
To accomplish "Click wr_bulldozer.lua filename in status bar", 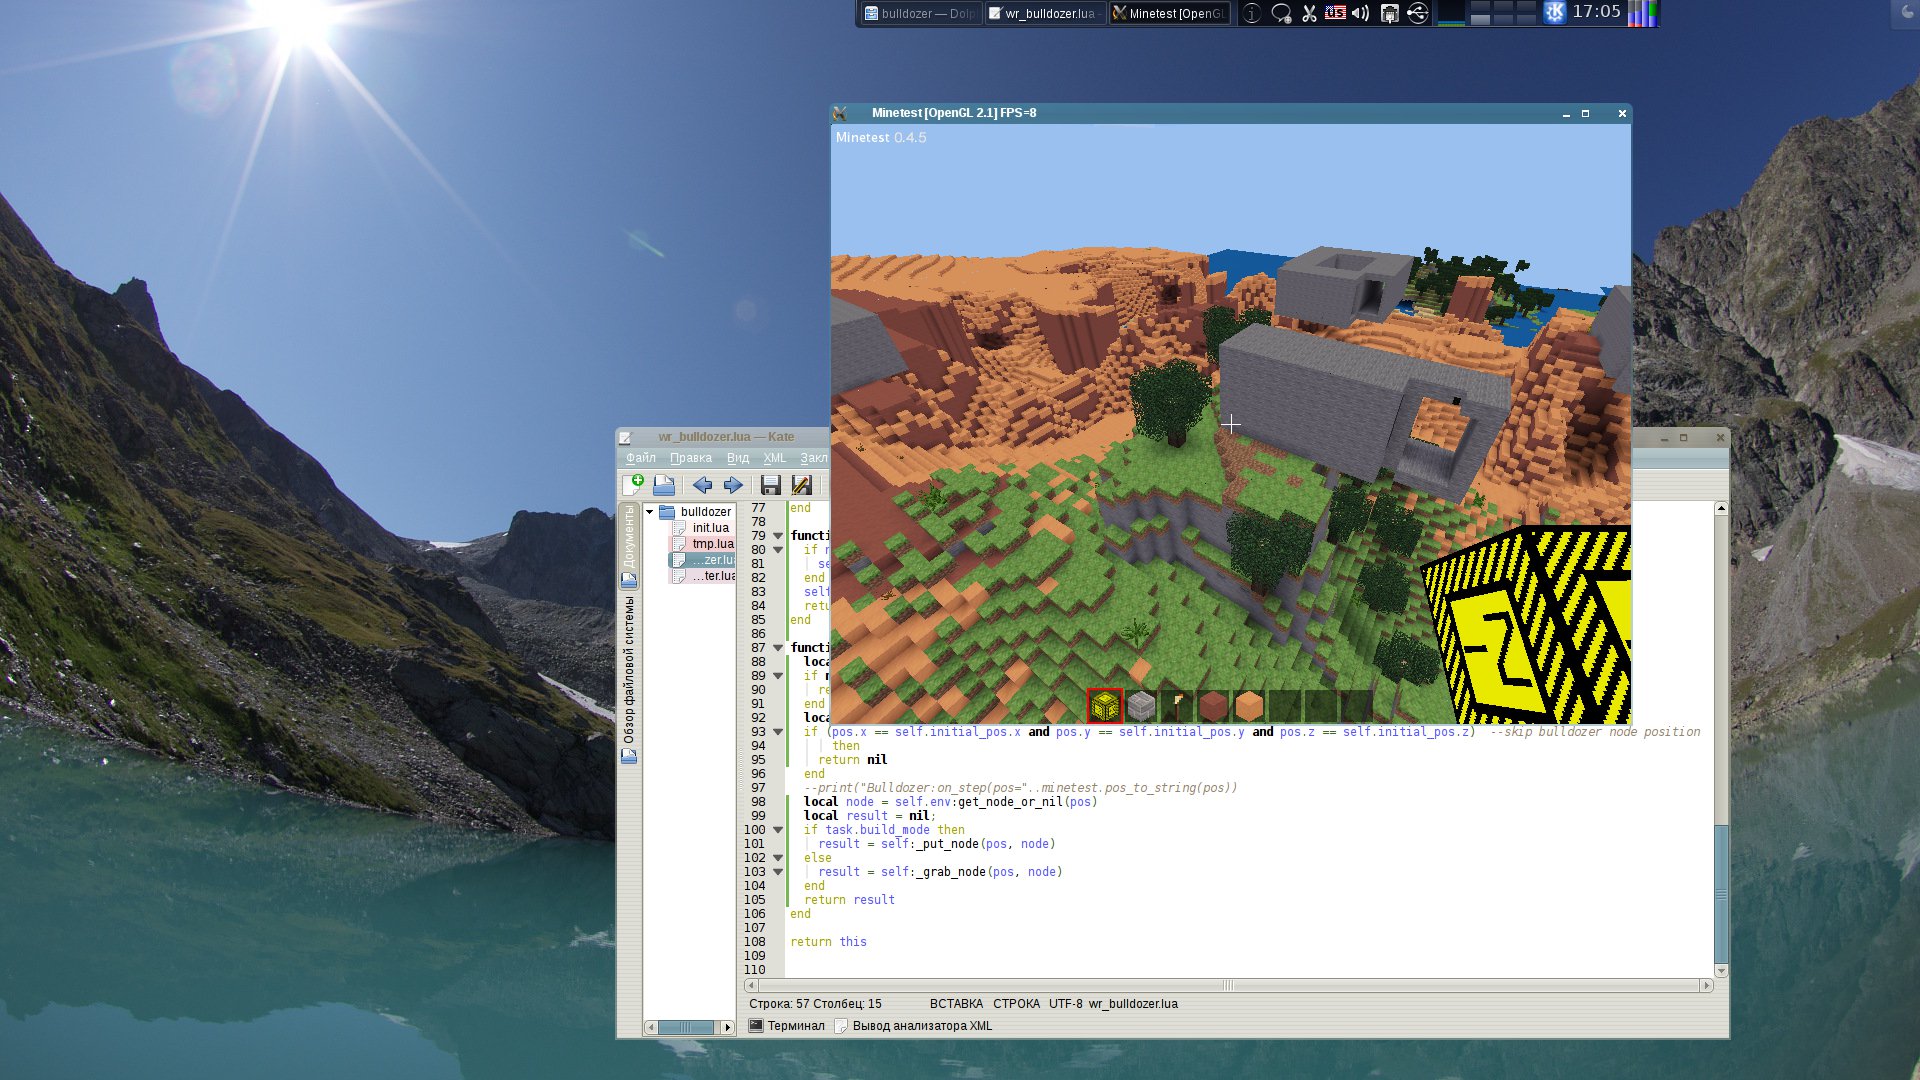I will coord(1133,1004).
